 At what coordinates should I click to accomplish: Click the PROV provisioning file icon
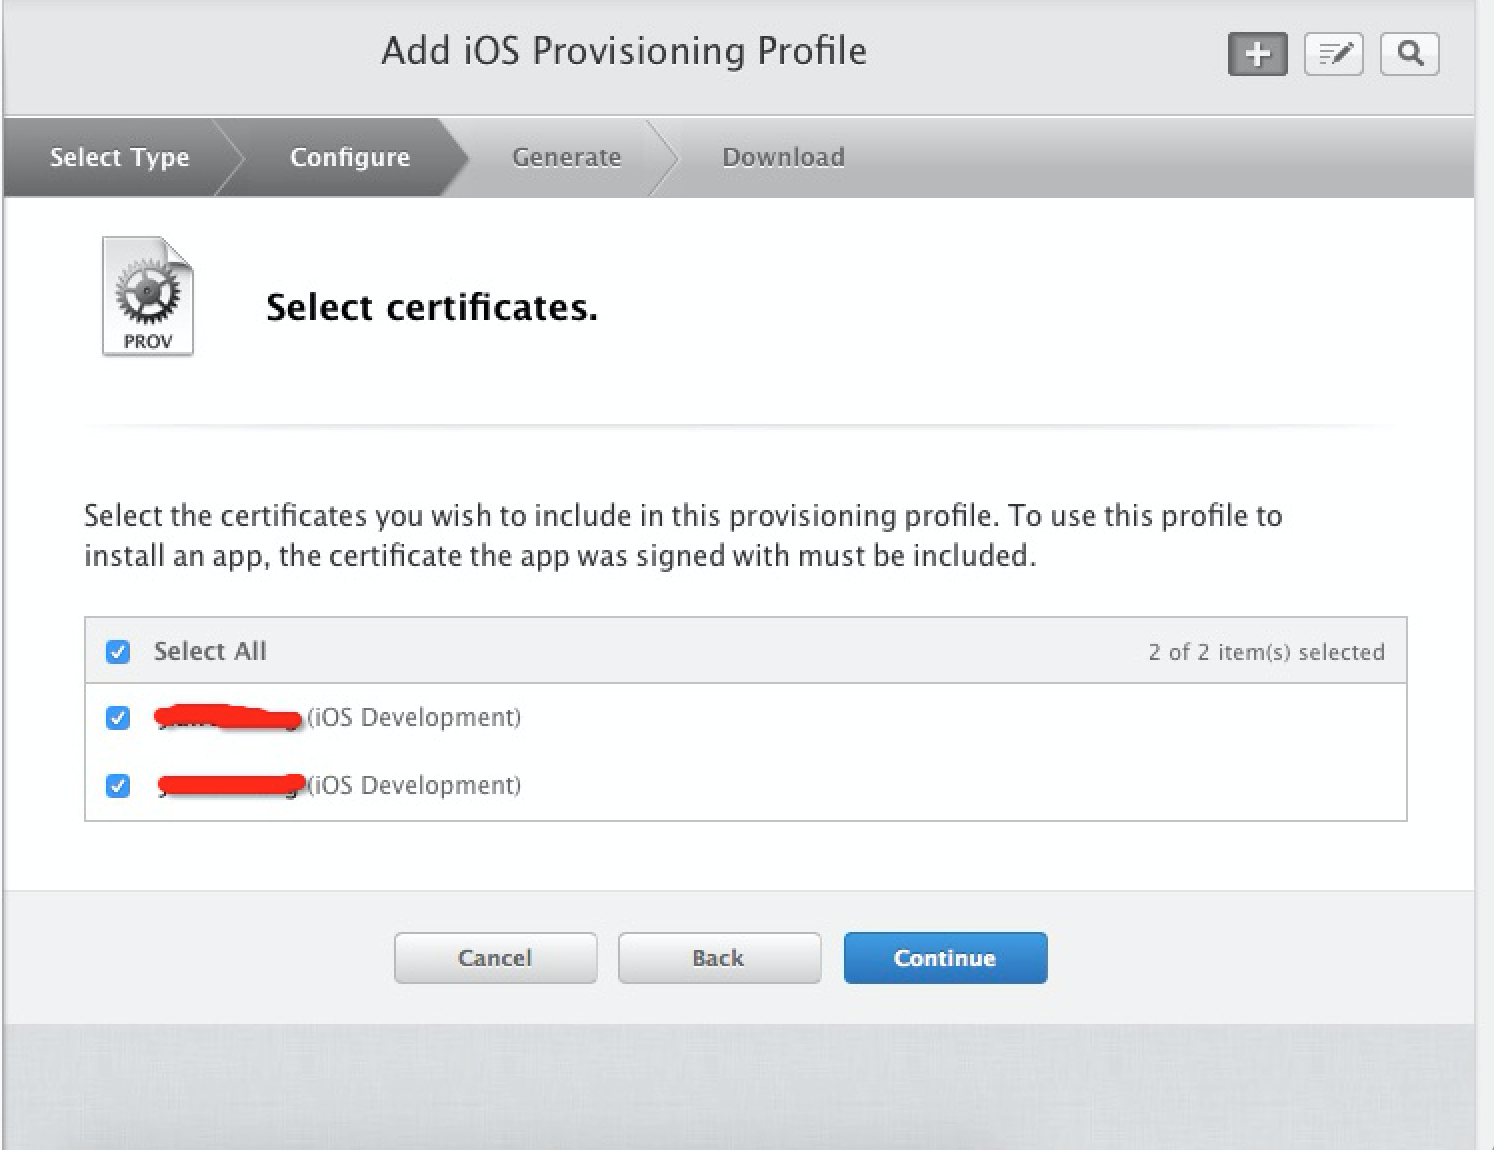point(148,296)
